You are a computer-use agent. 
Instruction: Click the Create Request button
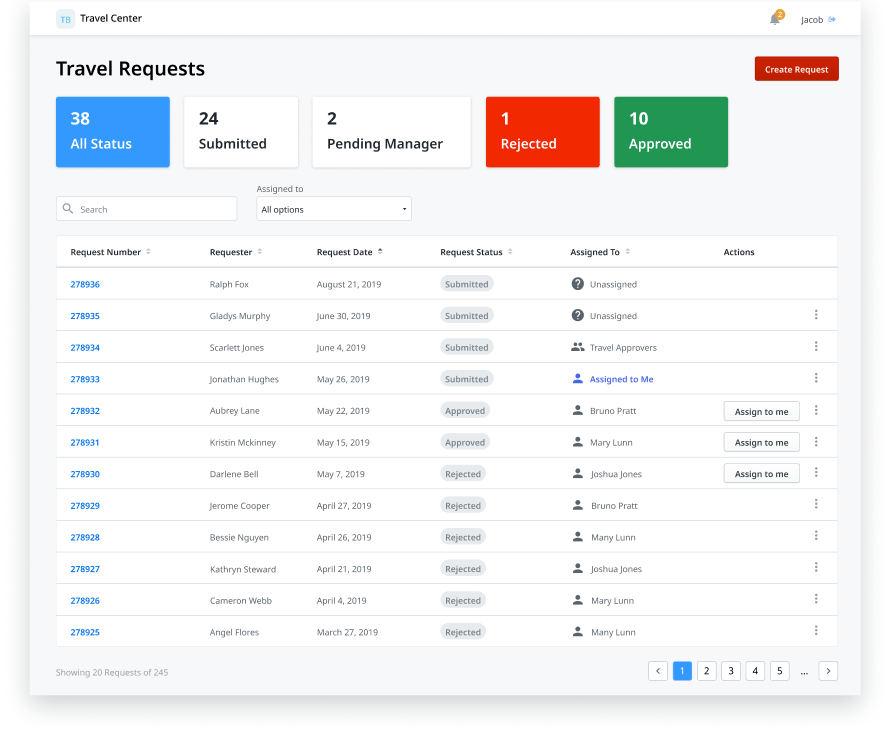pyautogui.click(x=796, y=68)
